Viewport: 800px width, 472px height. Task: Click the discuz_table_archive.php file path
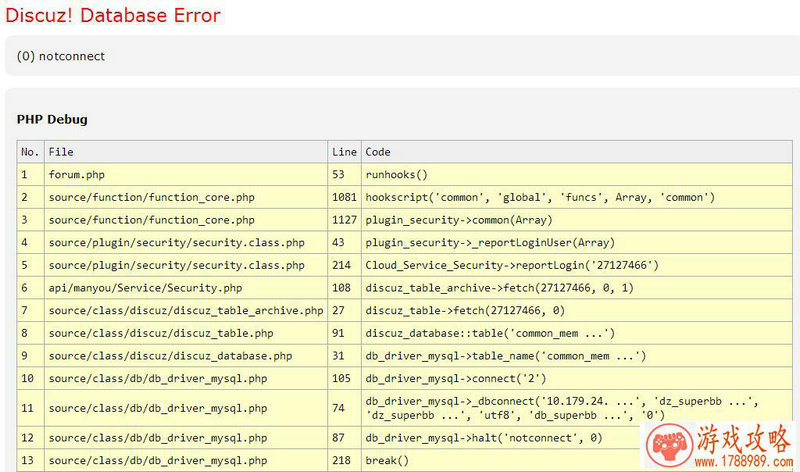click(x=186, y=311)
